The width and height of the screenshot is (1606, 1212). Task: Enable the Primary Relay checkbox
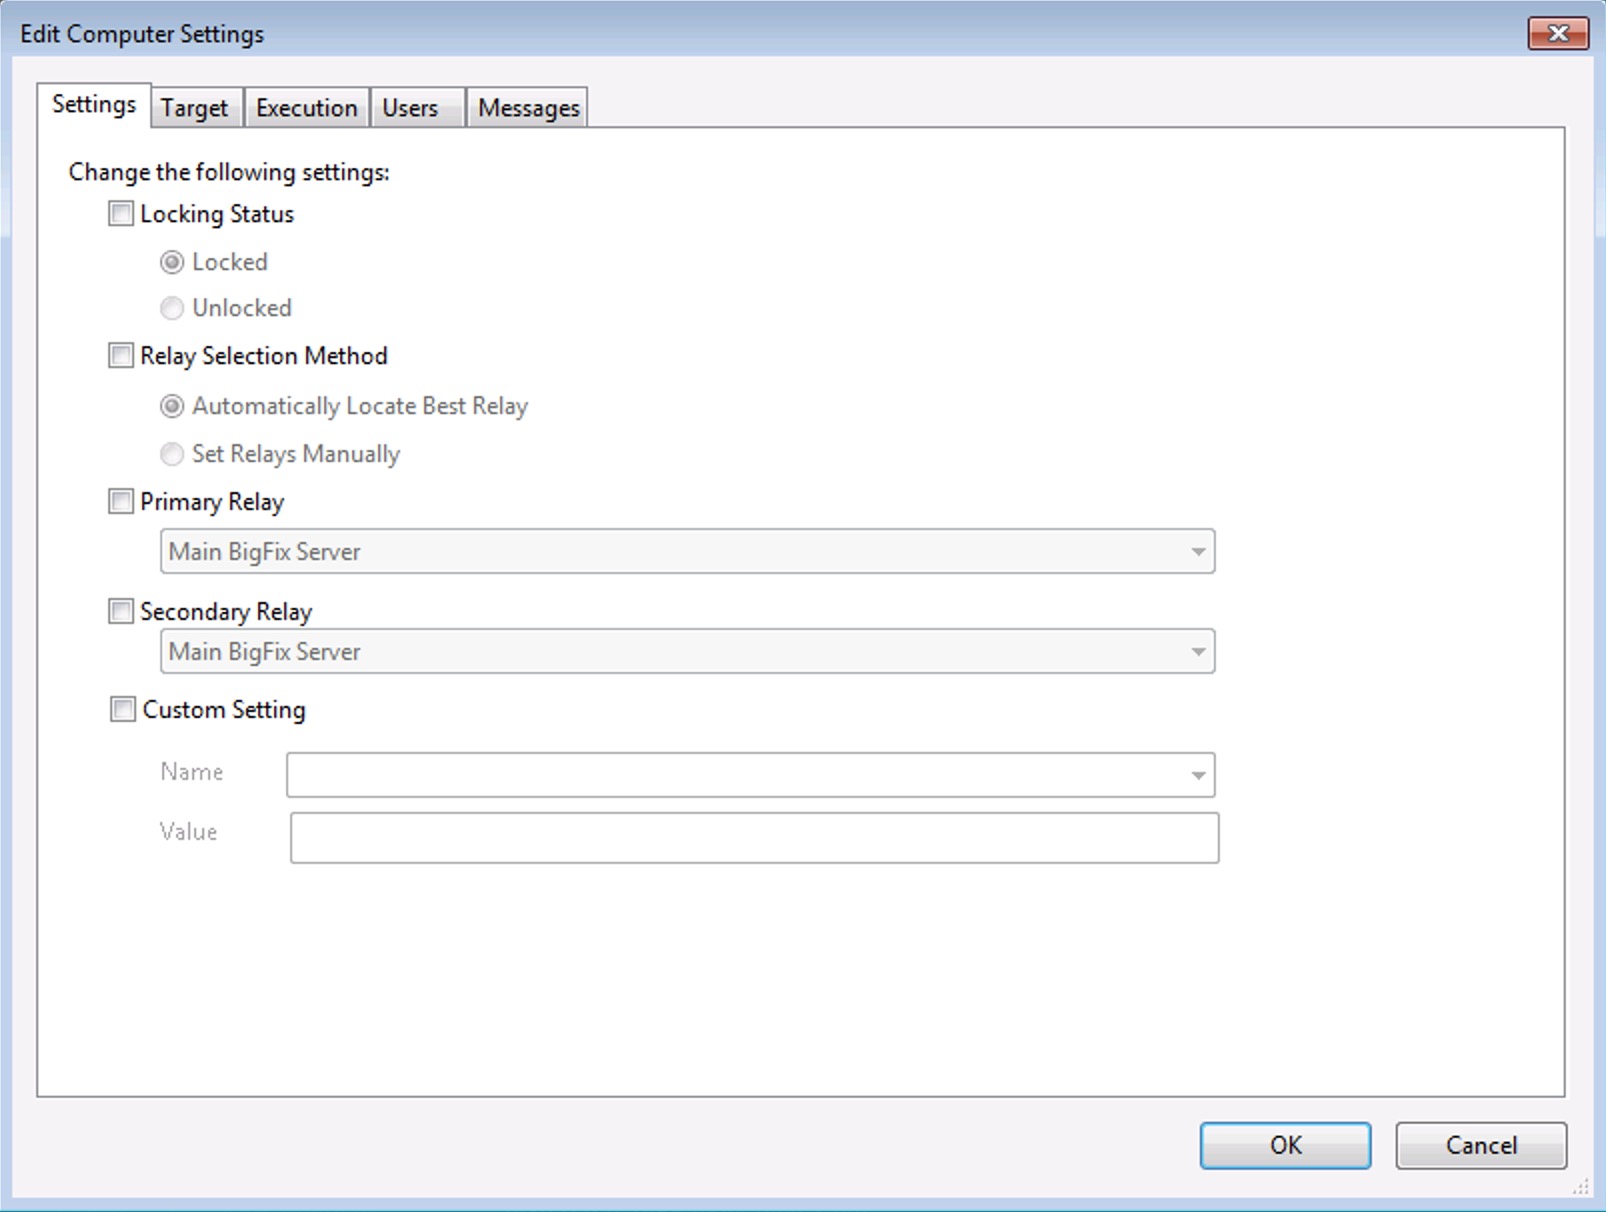[x=120, y=501]
